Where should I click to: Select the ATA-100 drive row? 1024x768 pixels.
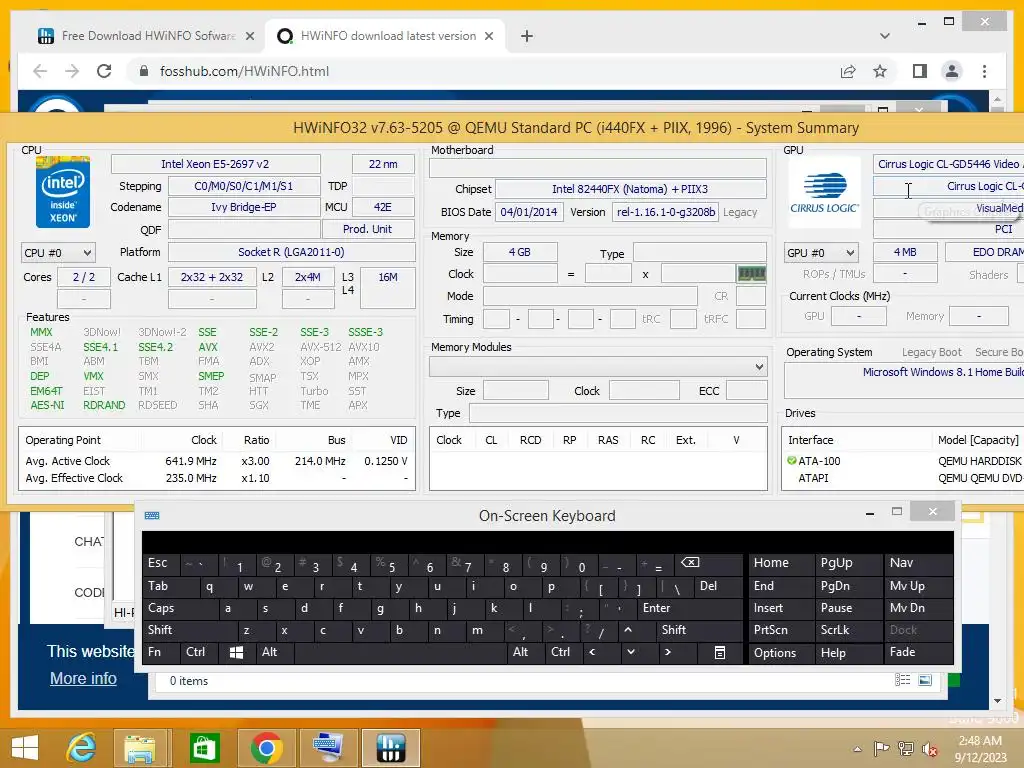tap(904, 460)
